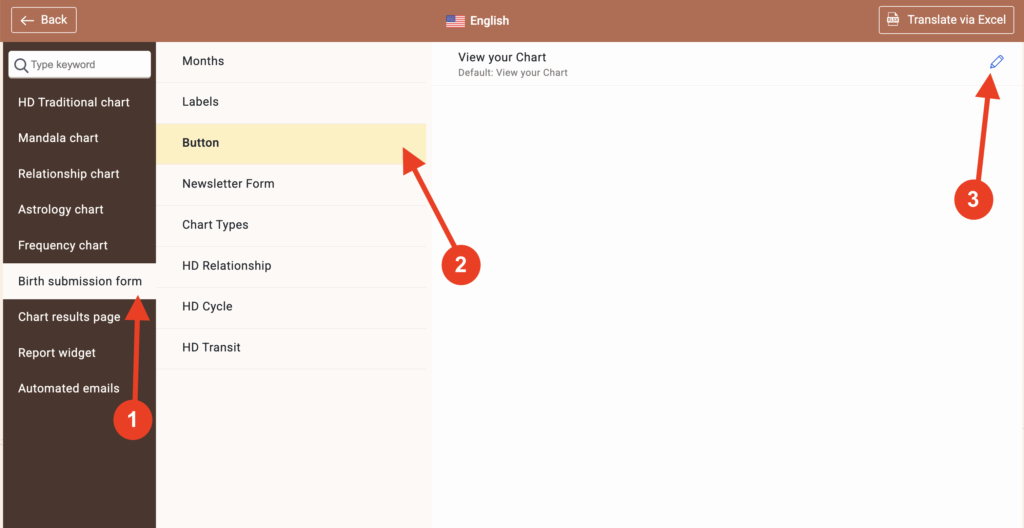
Task: Select the HD Cycle category
Action: pyautogui.click(x=207, y=307)
